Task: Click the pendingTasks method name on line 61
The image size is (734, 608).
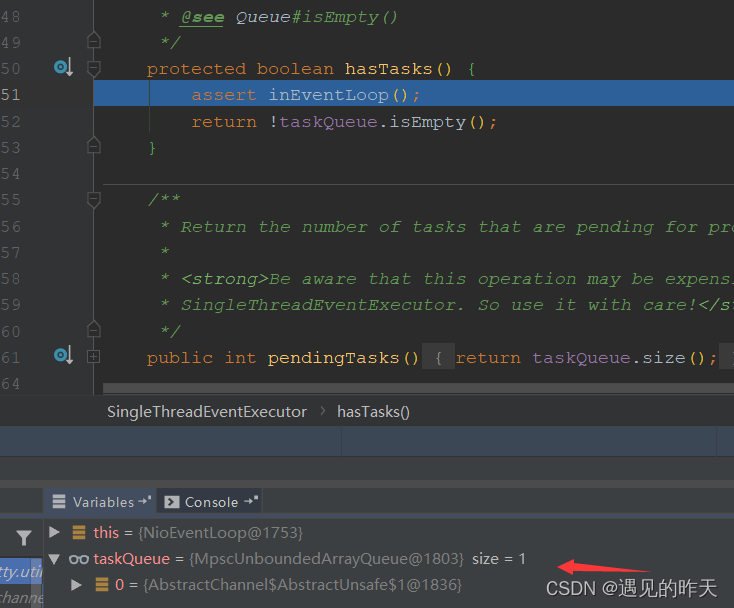Action: click(333, 358)
